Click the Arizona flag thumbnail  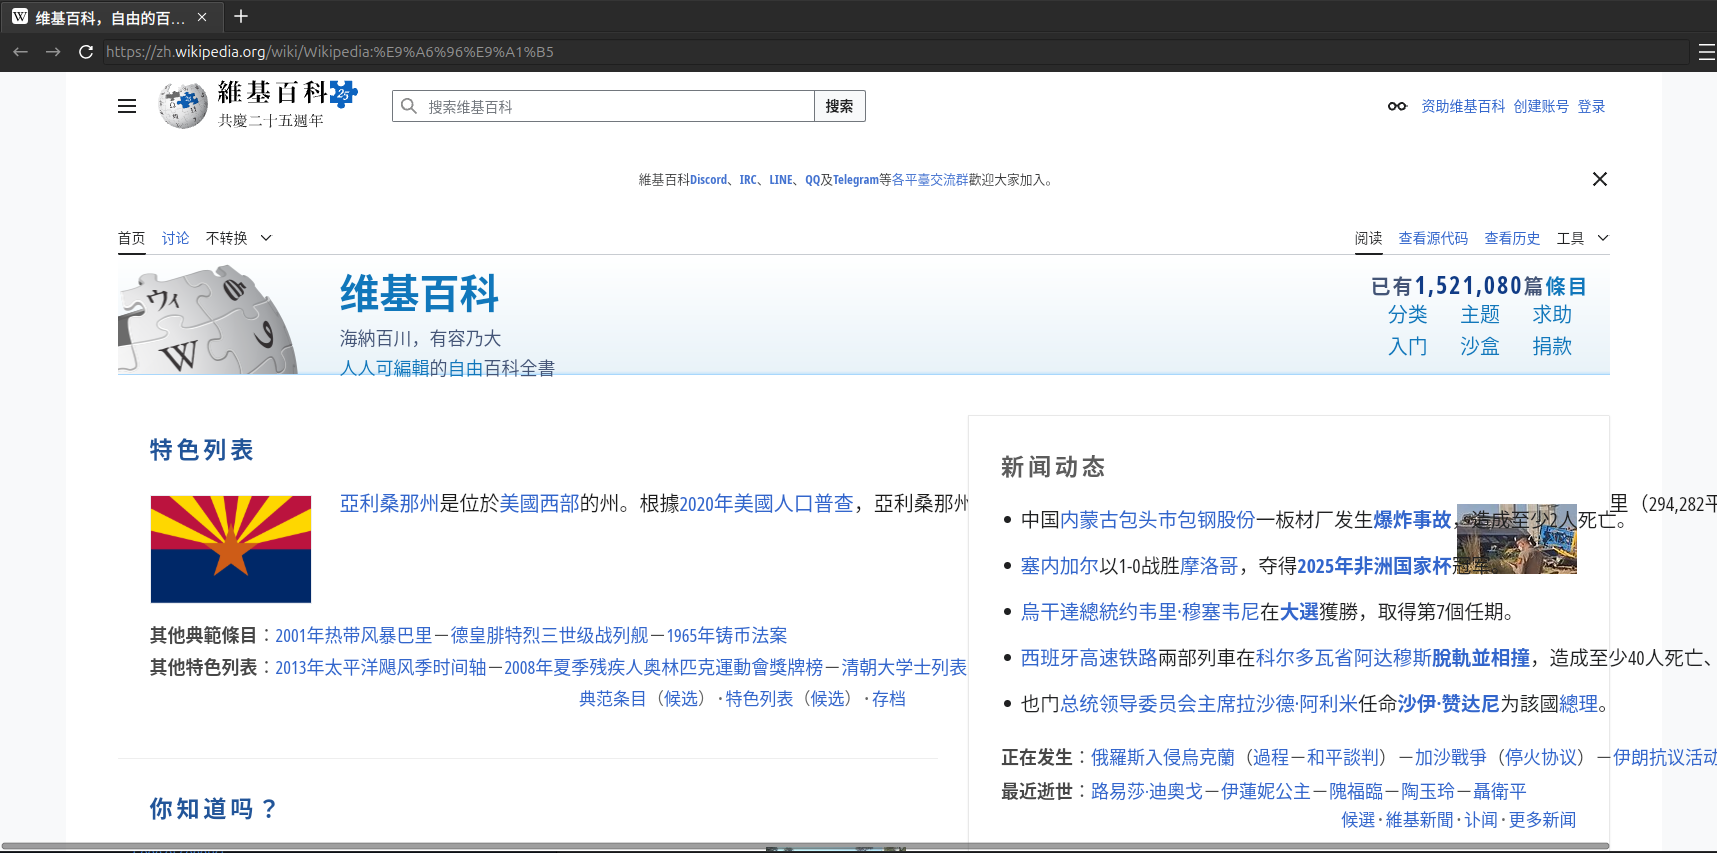[231, 549]
